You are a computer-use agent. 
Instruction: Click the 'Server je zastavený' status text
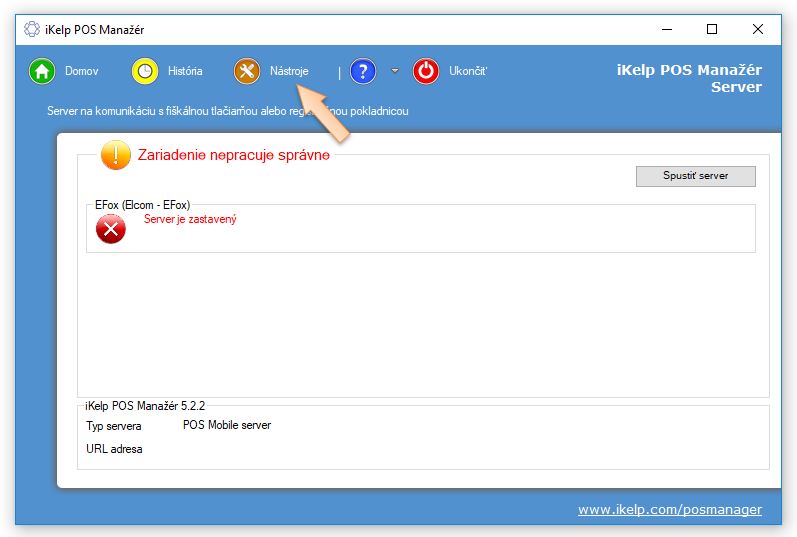point(190,219)
